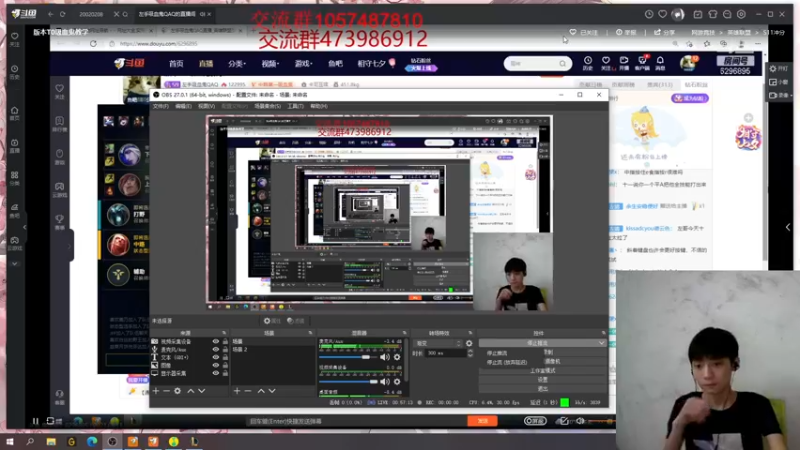This screenshot has height=450, width=800.
Task: Move scene down in OBS Scenes panel
Action: [272, 391]
